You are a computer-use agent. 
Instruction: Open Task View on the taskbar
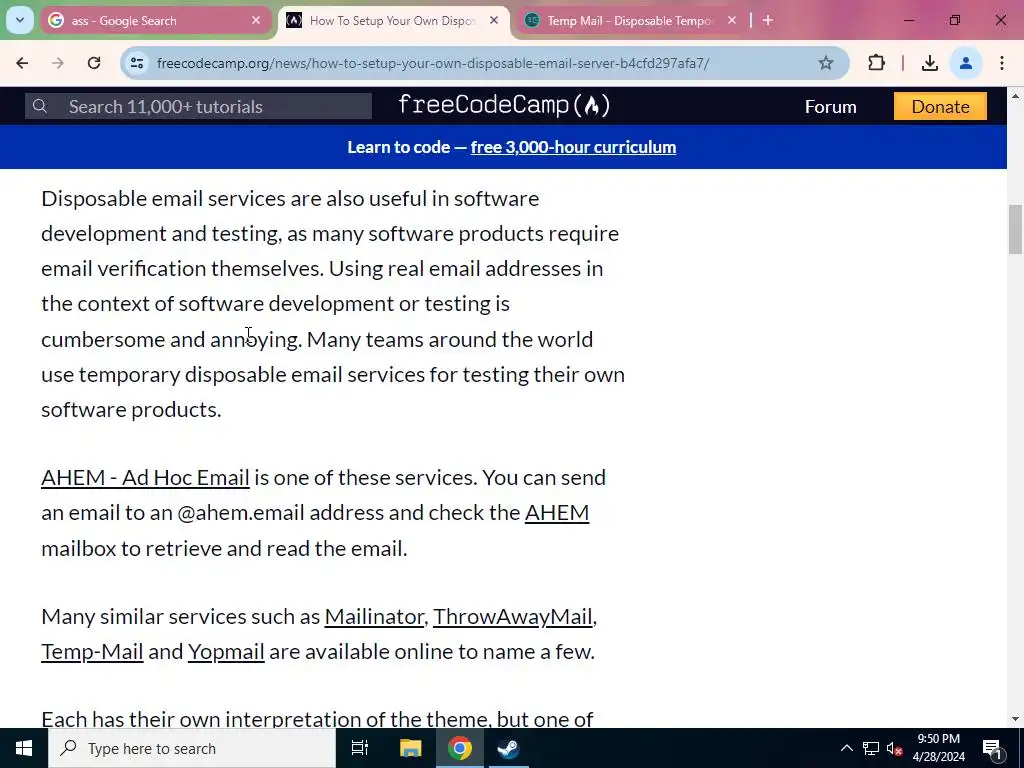coord(360,748)
